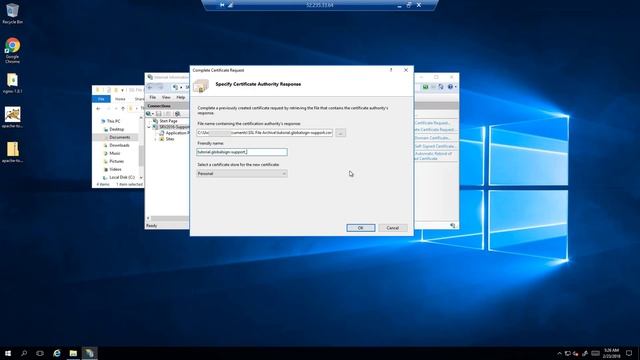Click Create Certificate Request action link
This screenshot has width=640, height=360.
(x=433, y=123)
